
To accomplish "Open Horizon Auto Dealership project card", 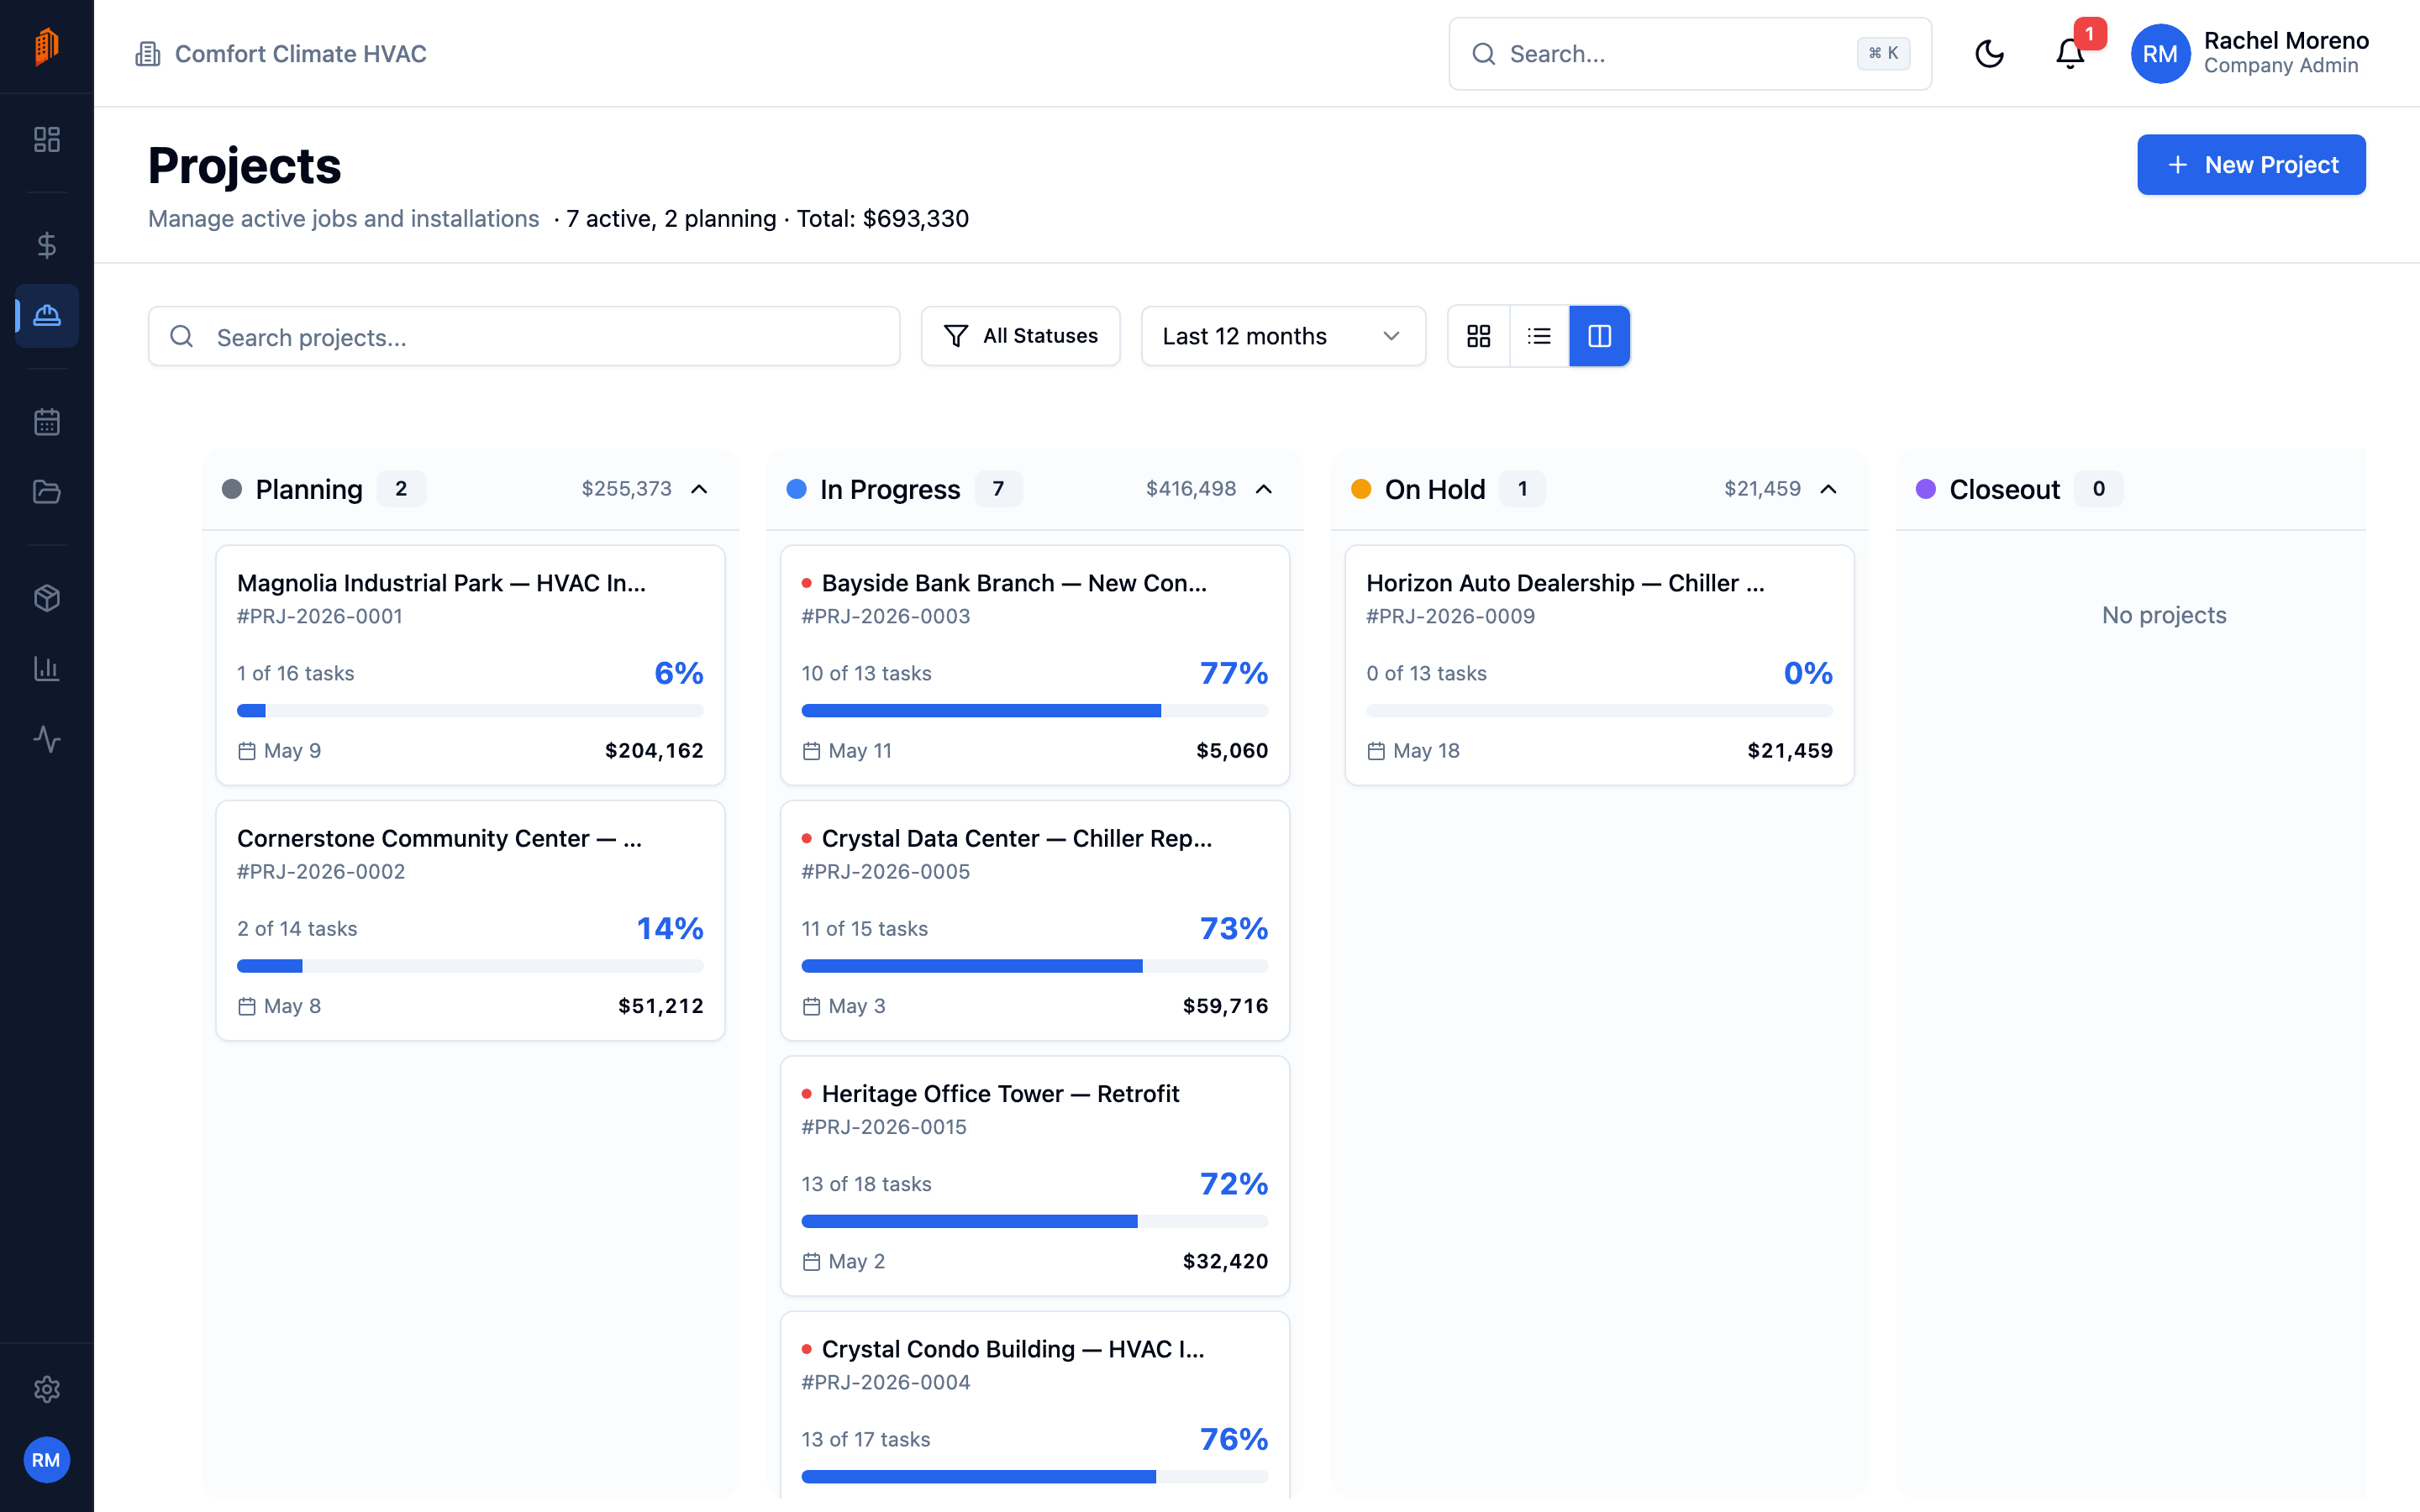I will 1599,665.
